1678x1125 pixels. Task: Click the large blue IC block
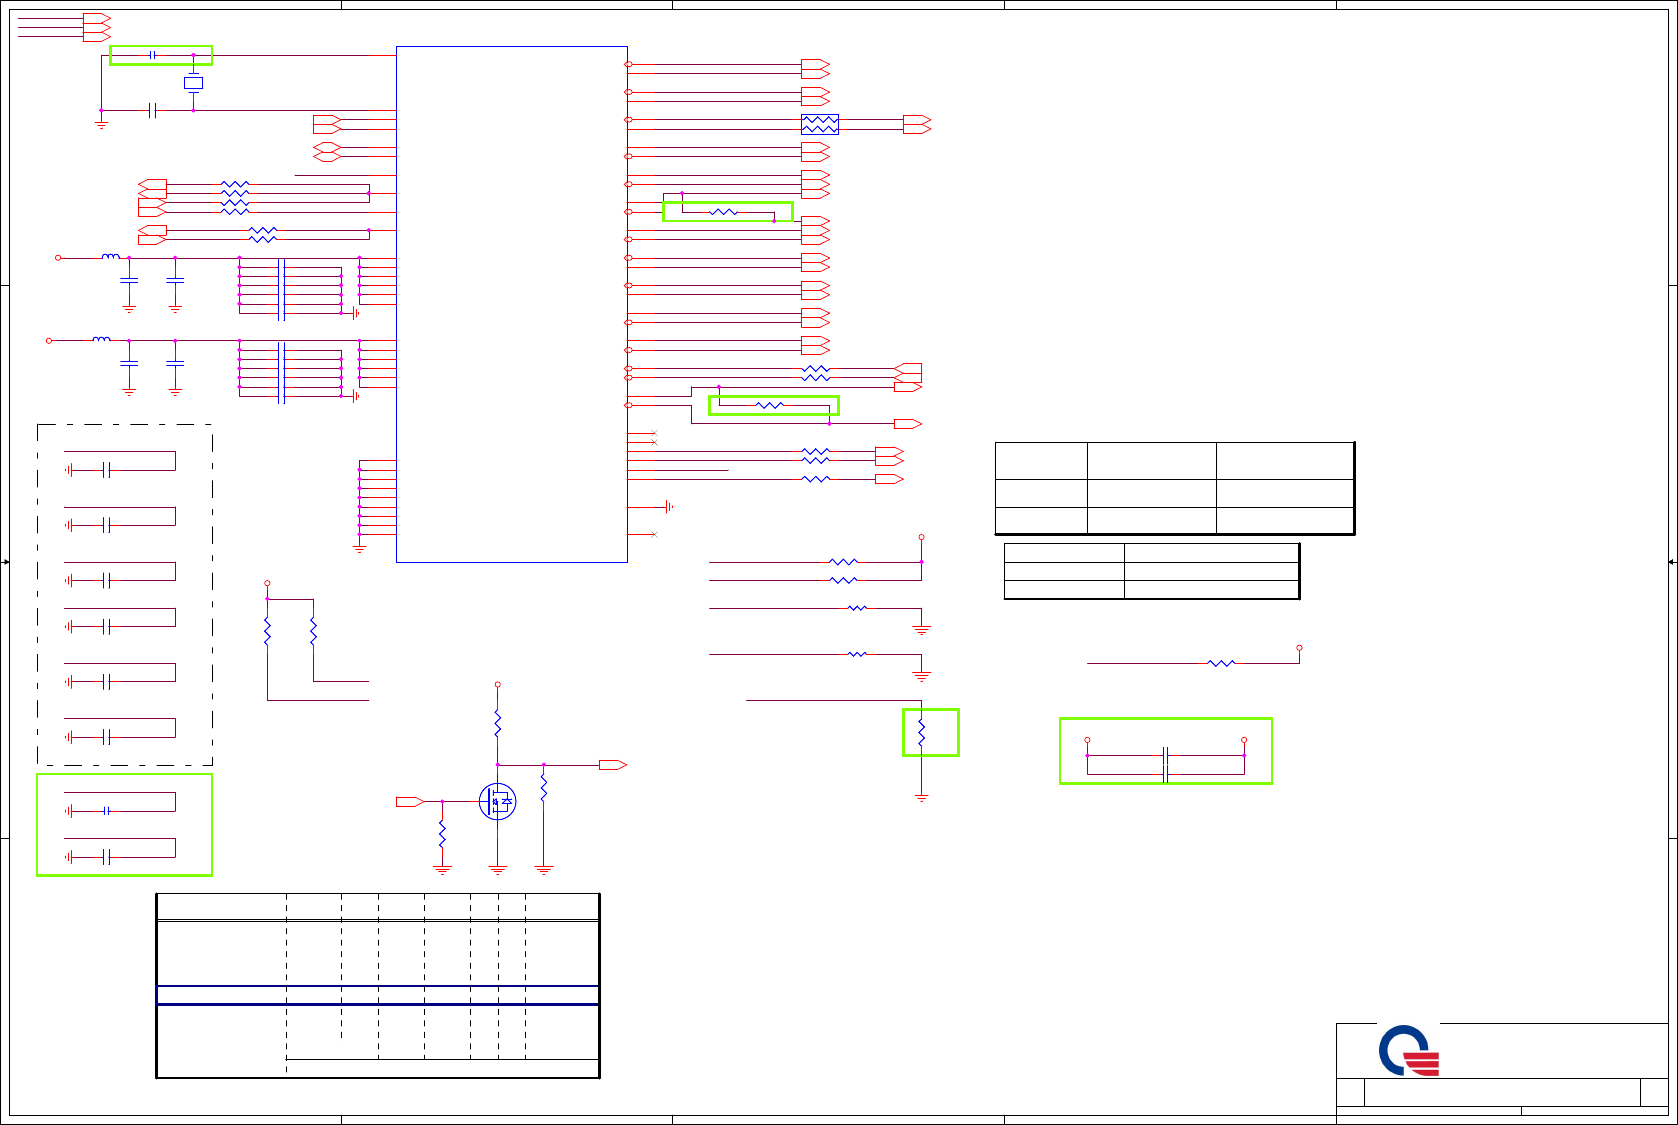512,304
